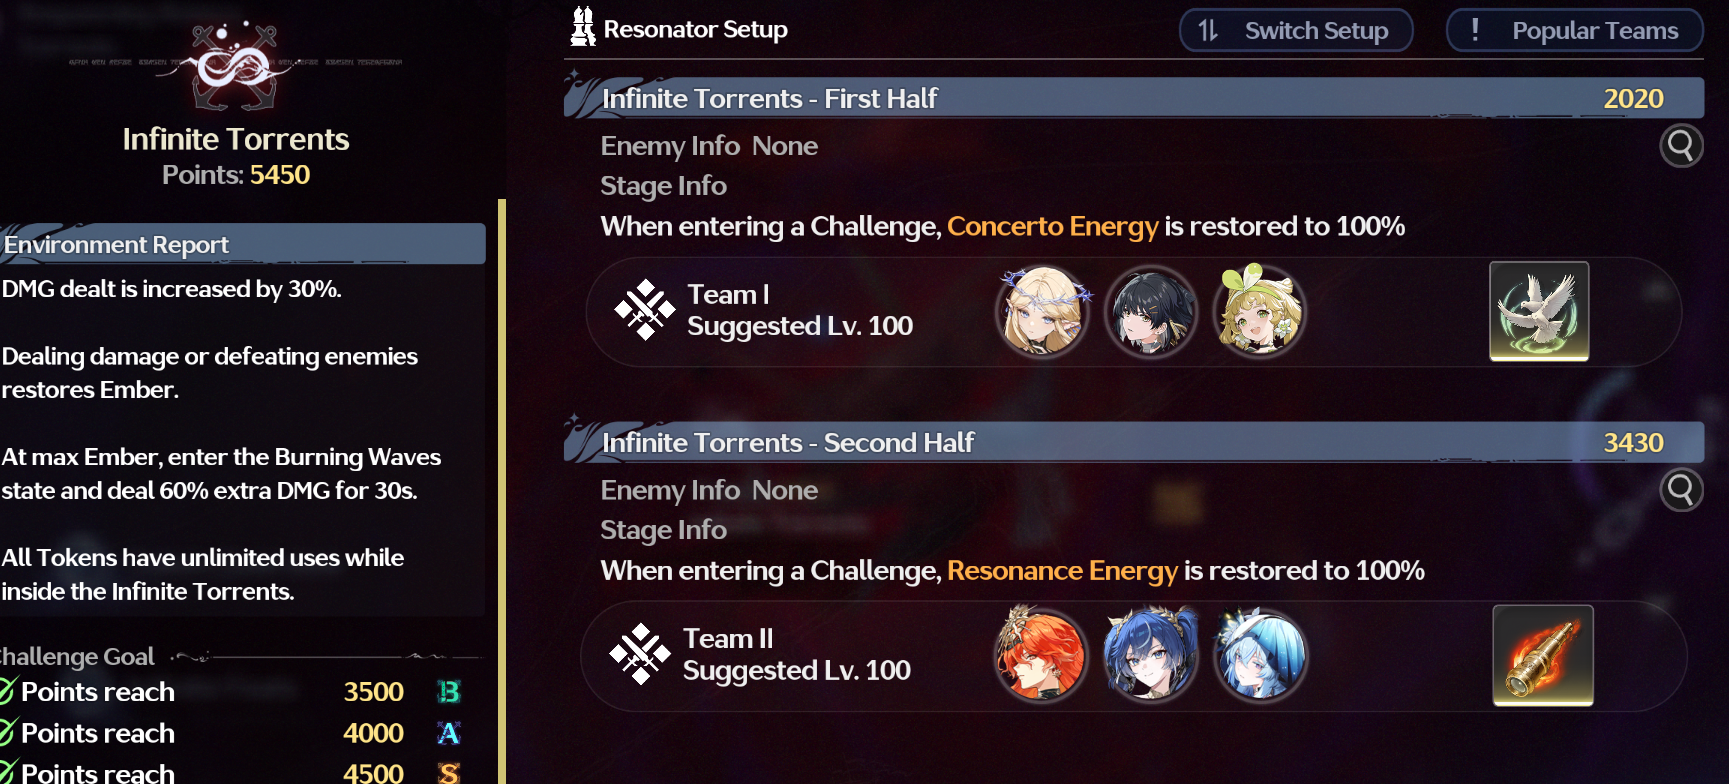The width and height of the screenshot is (1729, 784).
Task: Select Team I dark-haired resonator portrait
Action: (x=1151, y=311)
